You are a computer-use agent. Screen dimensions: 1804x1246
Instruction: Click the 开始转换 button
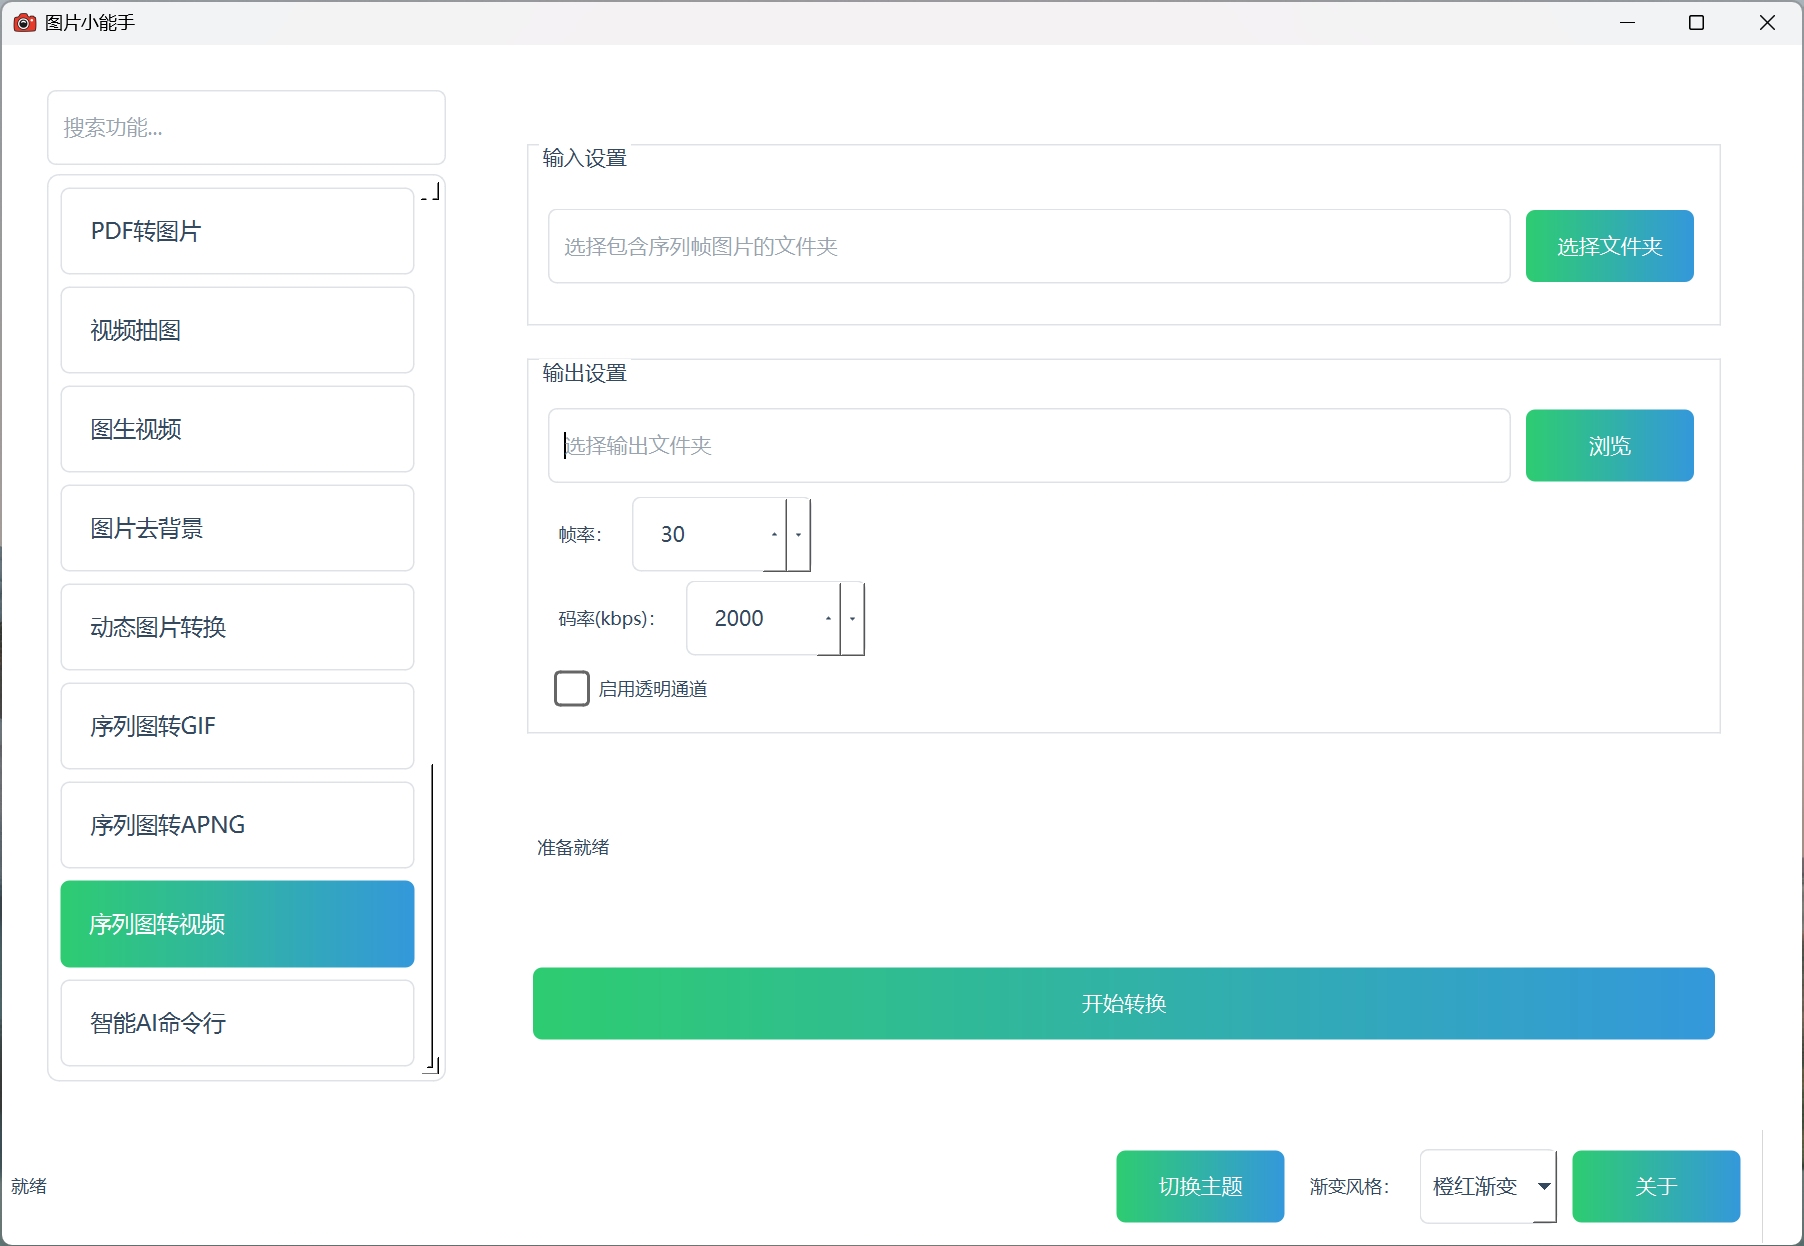1124,1003
